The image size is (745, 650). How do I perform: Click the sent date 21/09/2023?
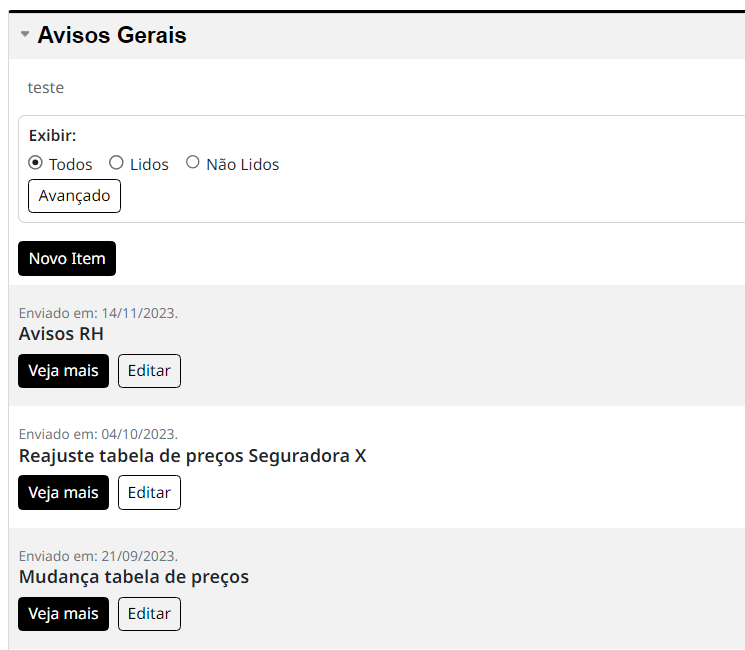coord(139,556)
